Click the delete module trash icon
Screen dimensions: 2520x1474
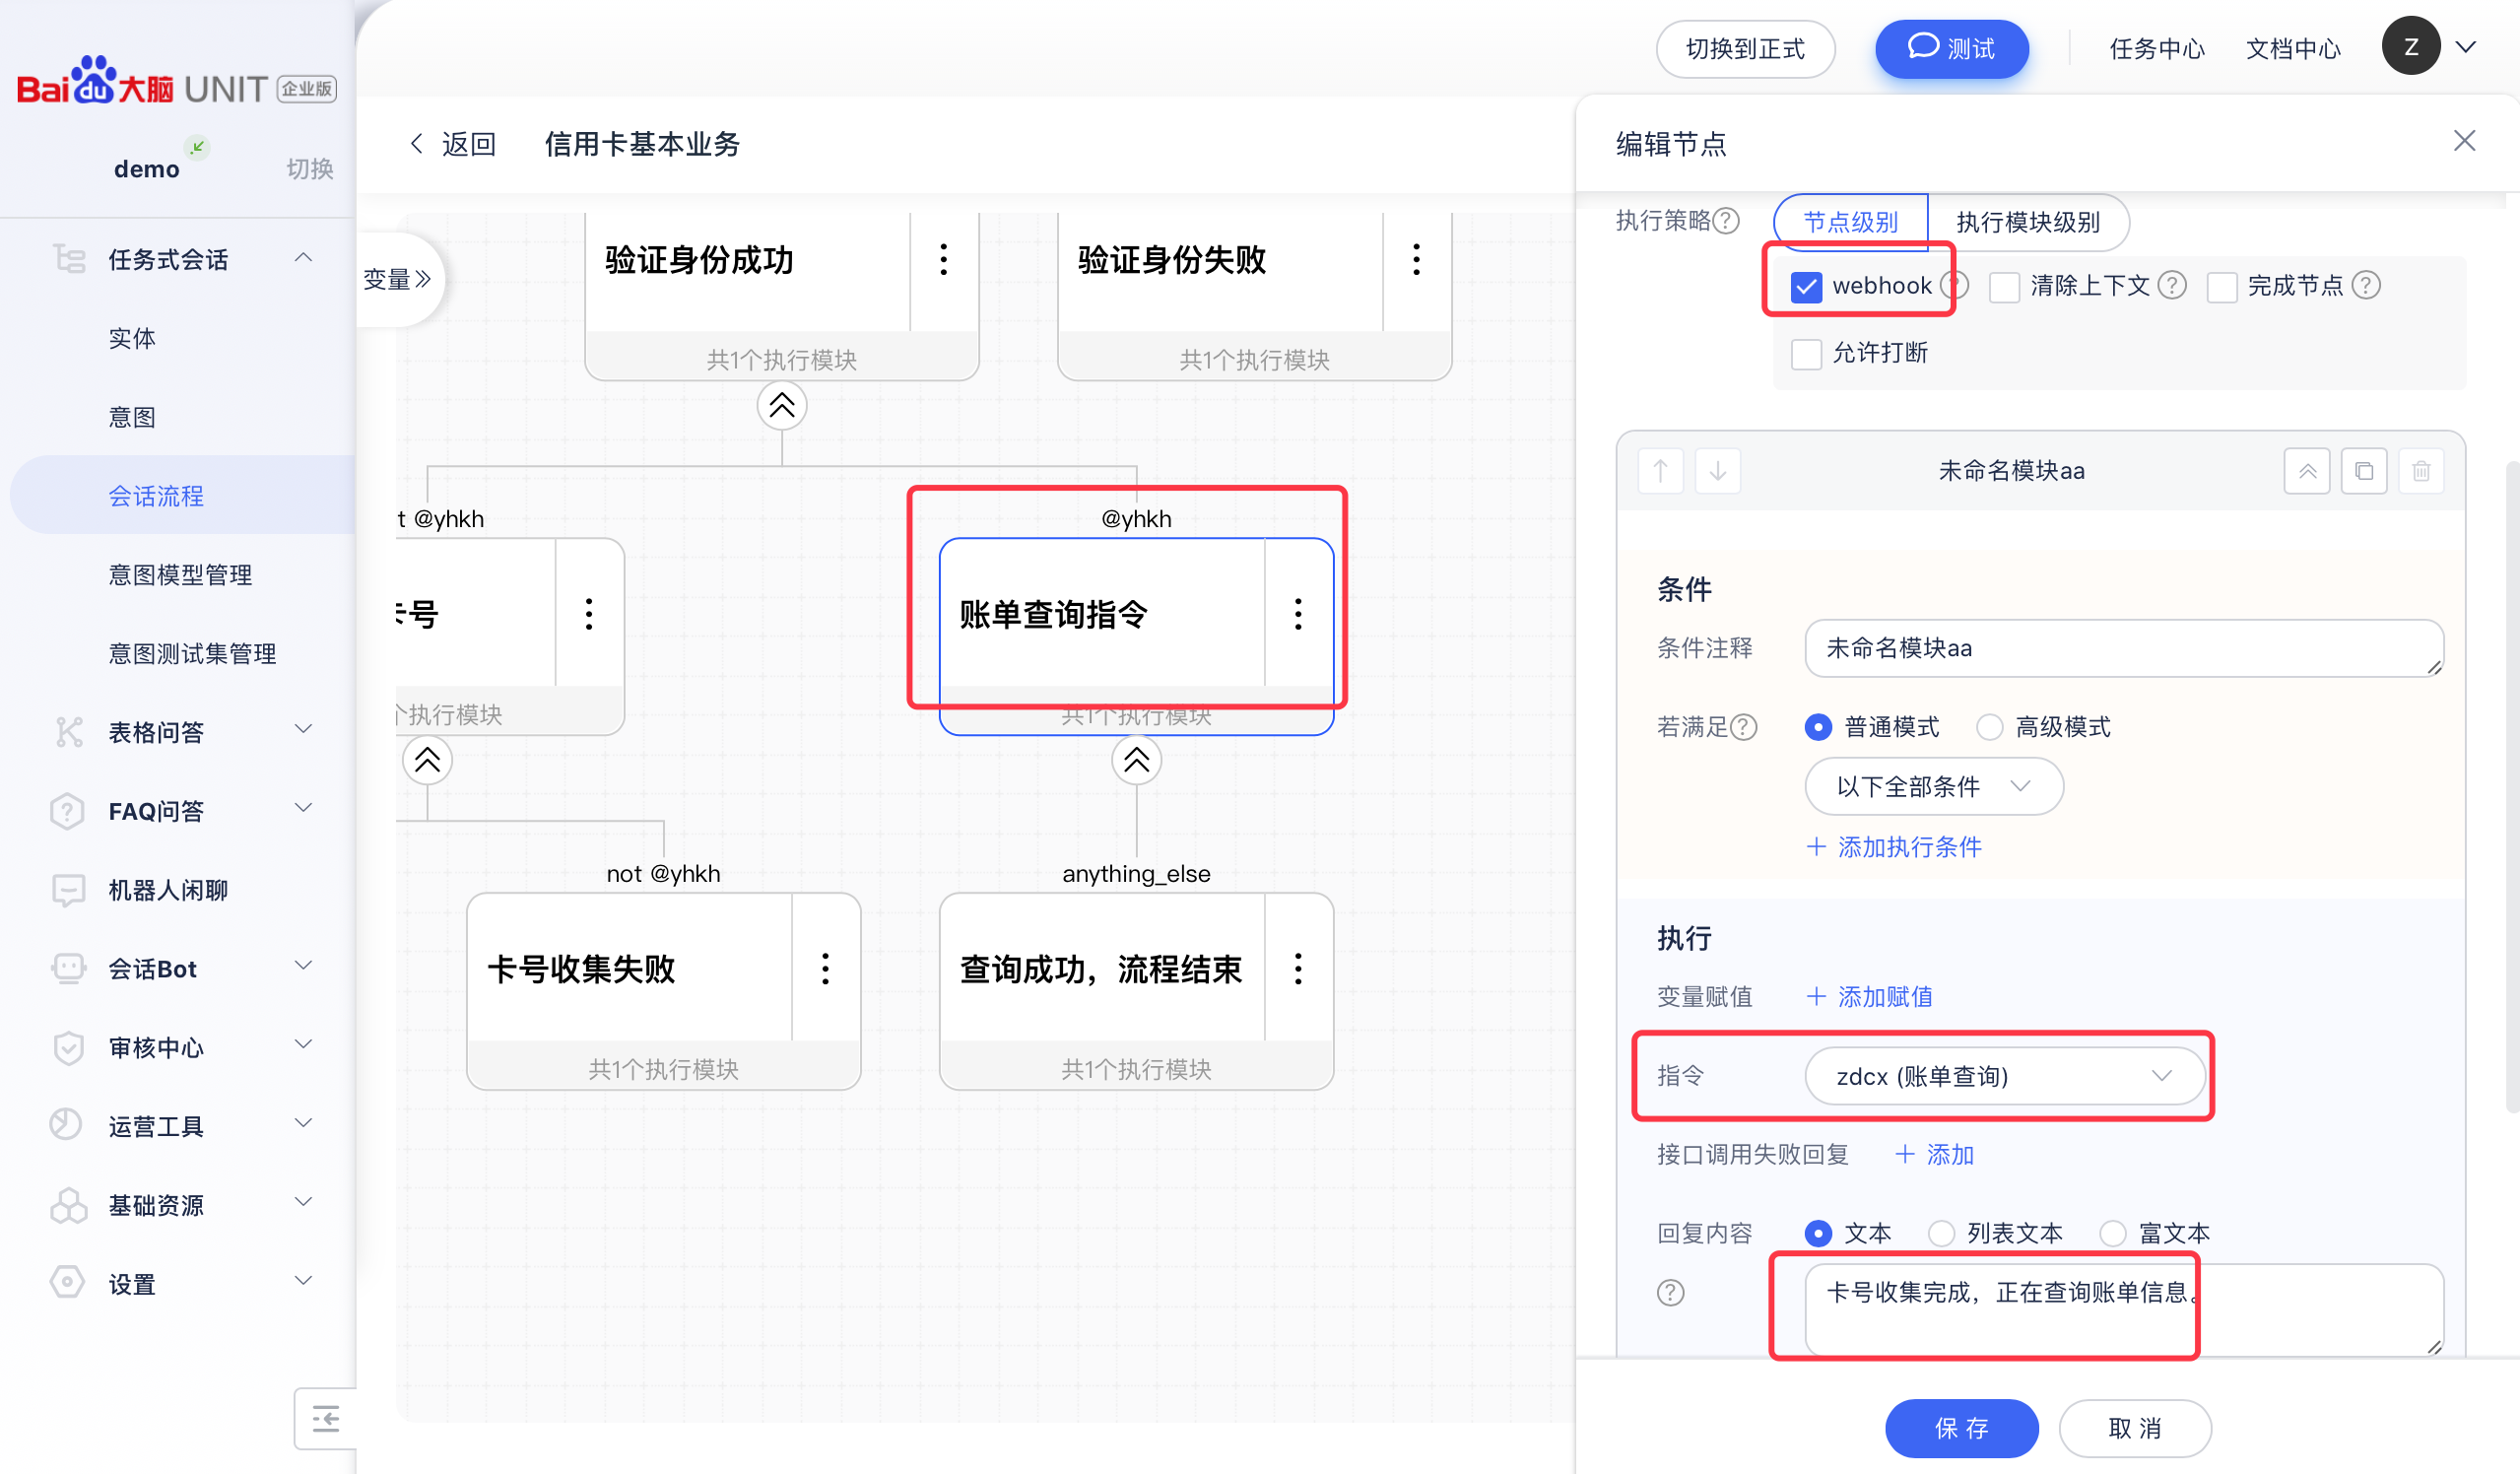(2420, 471)
